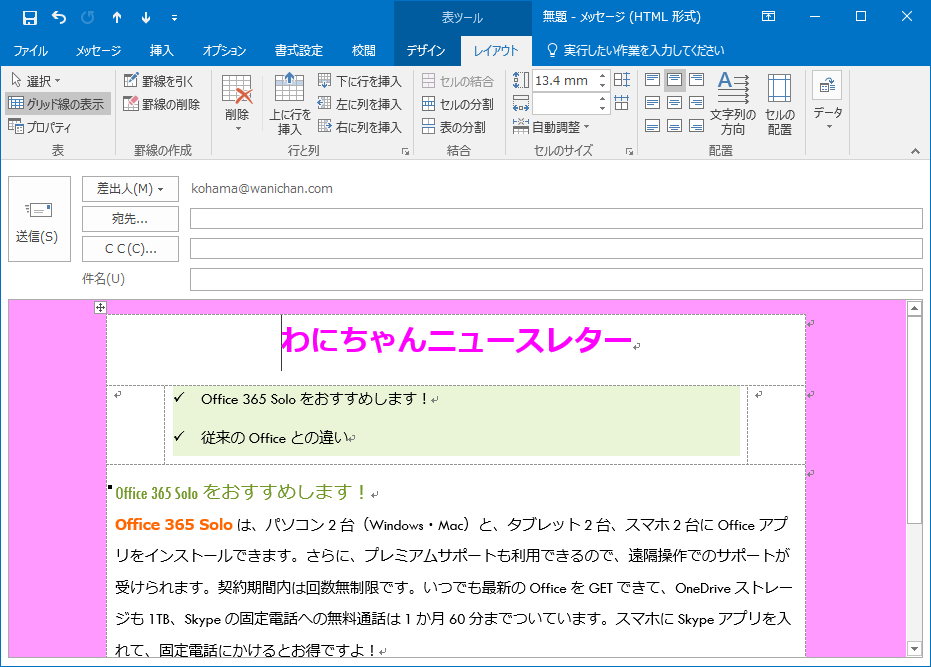Image resolution: width=931 pixels, height=667 pixels.
Task: Click 表の分割
Action: 454,127
